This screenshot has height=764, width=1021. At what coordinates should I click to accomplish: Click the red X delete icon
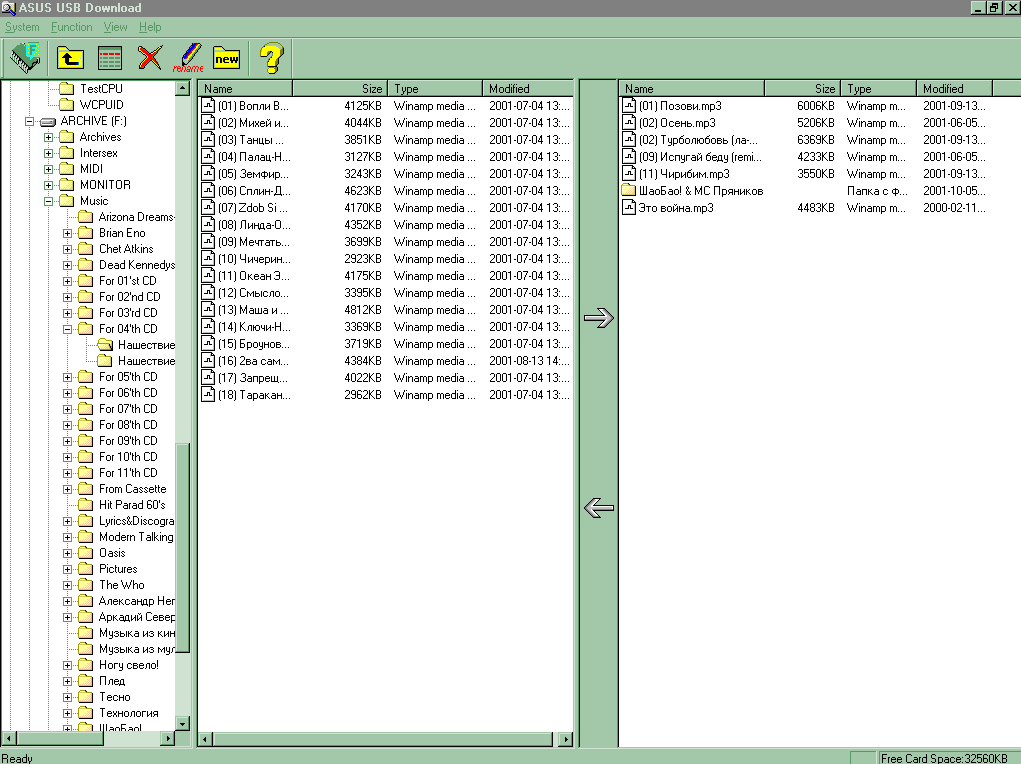pos(150,58)
